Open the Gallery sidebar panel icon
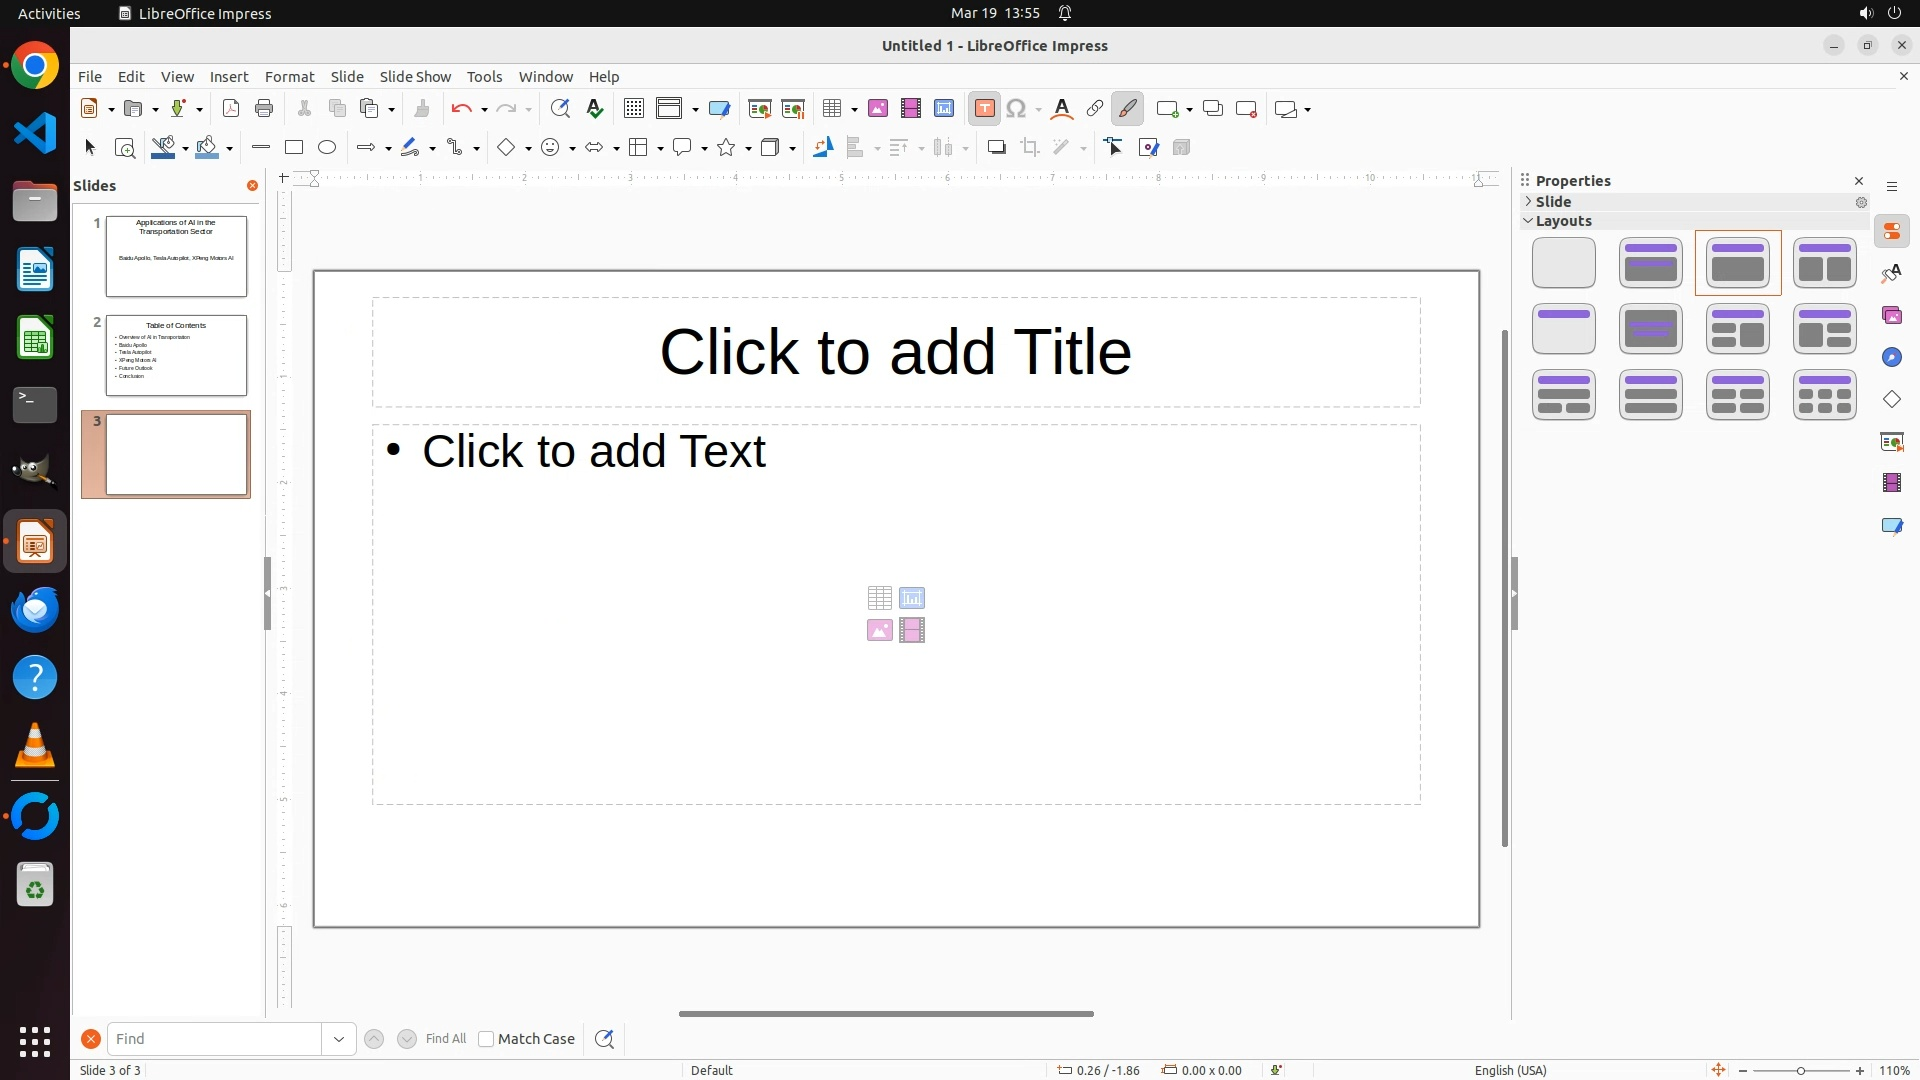This screenshot has height=1080, width=1920. click(1892, 316)
